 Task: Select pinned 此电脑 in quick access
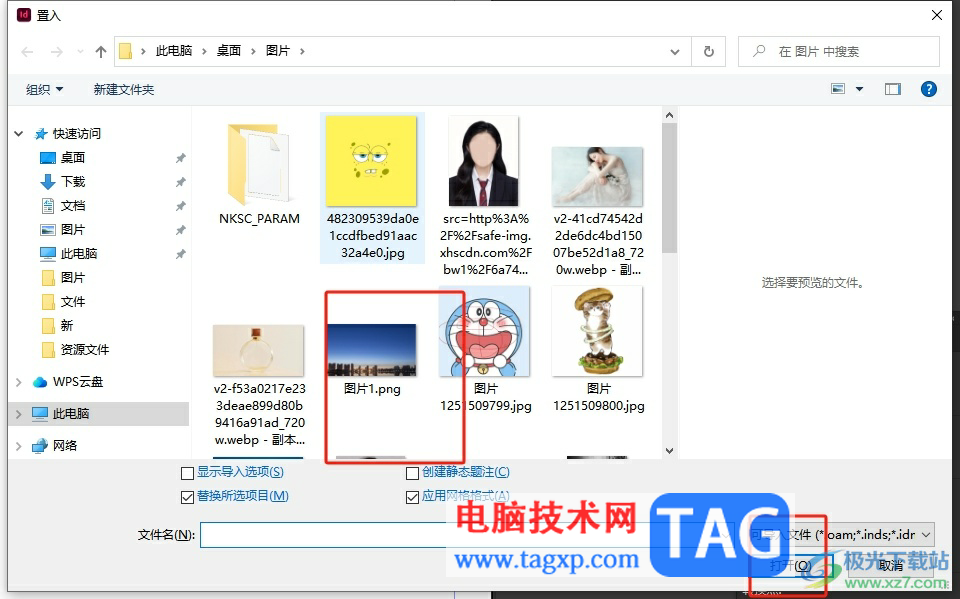click(78, 253)
